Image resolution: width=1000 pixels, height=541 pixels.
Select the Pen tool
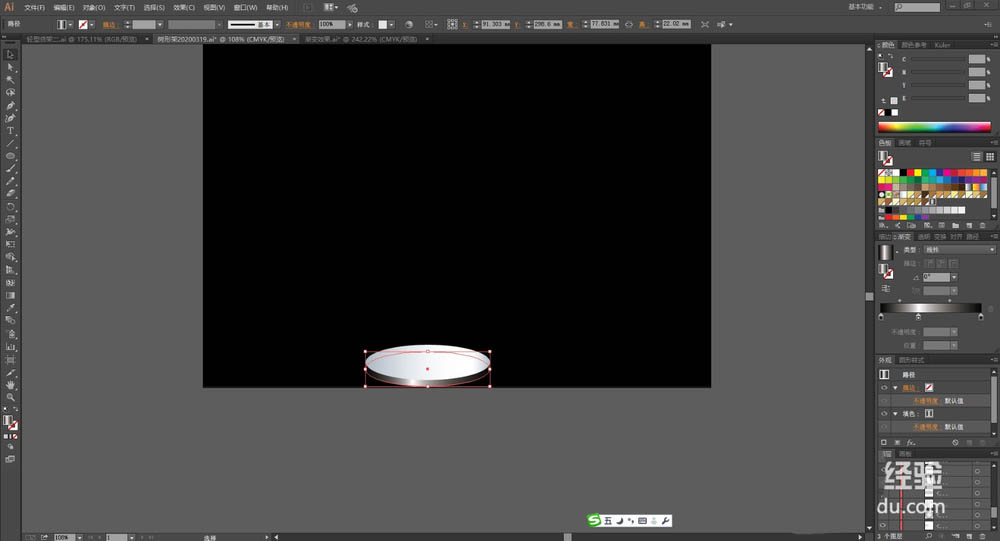10,106
